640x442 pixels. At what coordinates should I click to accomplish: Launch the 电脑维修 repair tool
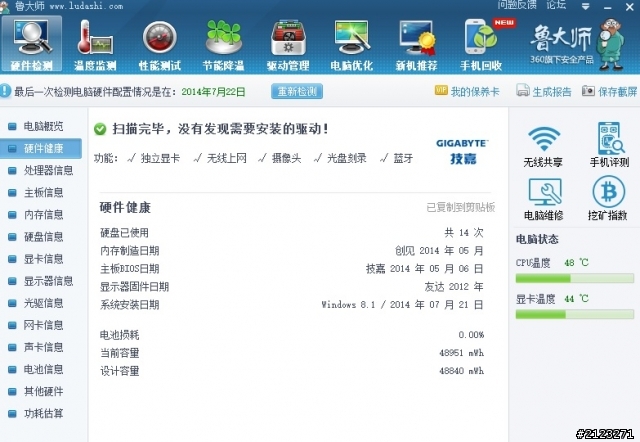pyautogui.click(x=544, y=199)
